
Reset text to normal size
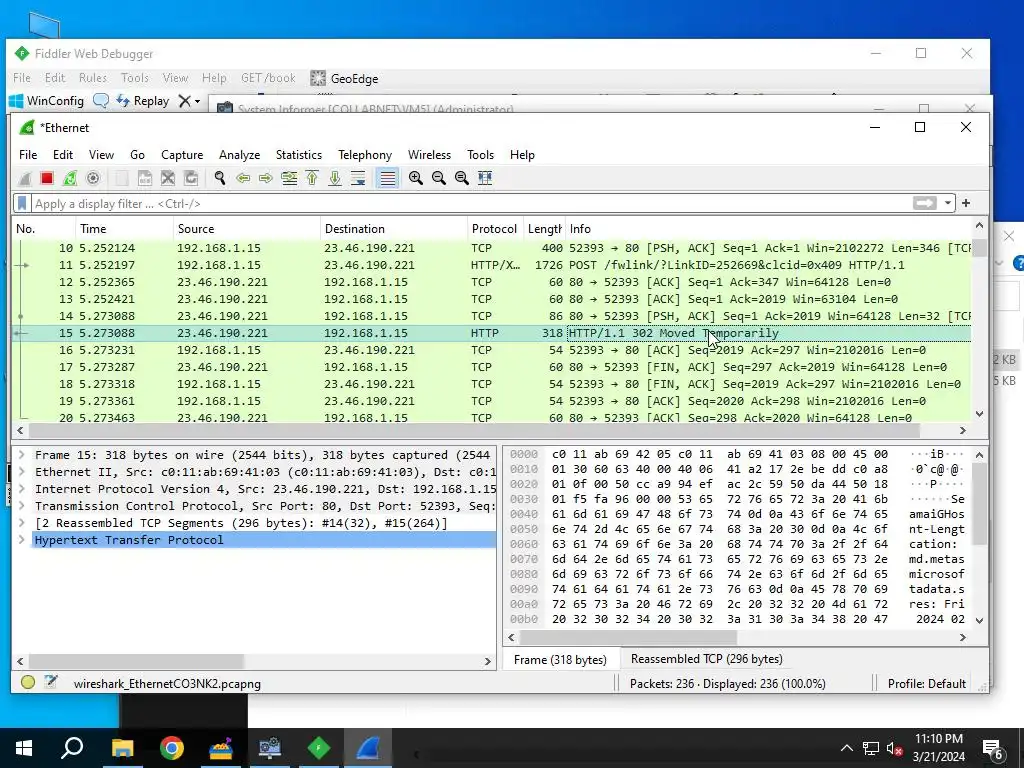[x=462, y=178]
